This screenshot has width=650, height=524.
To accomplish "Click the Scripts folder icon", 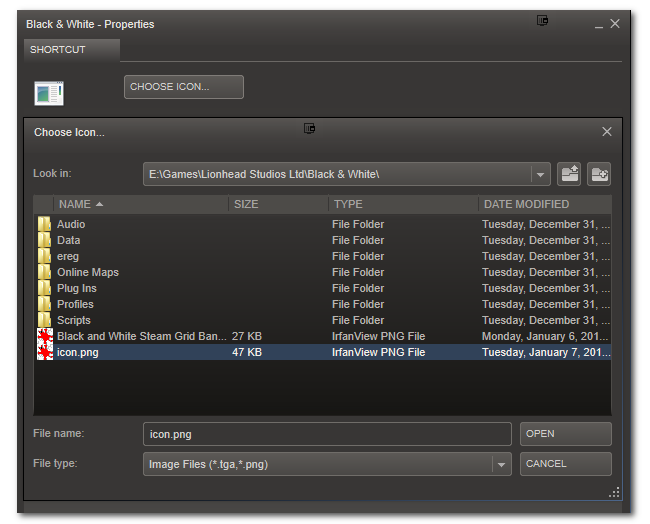I will coord(44,320).
